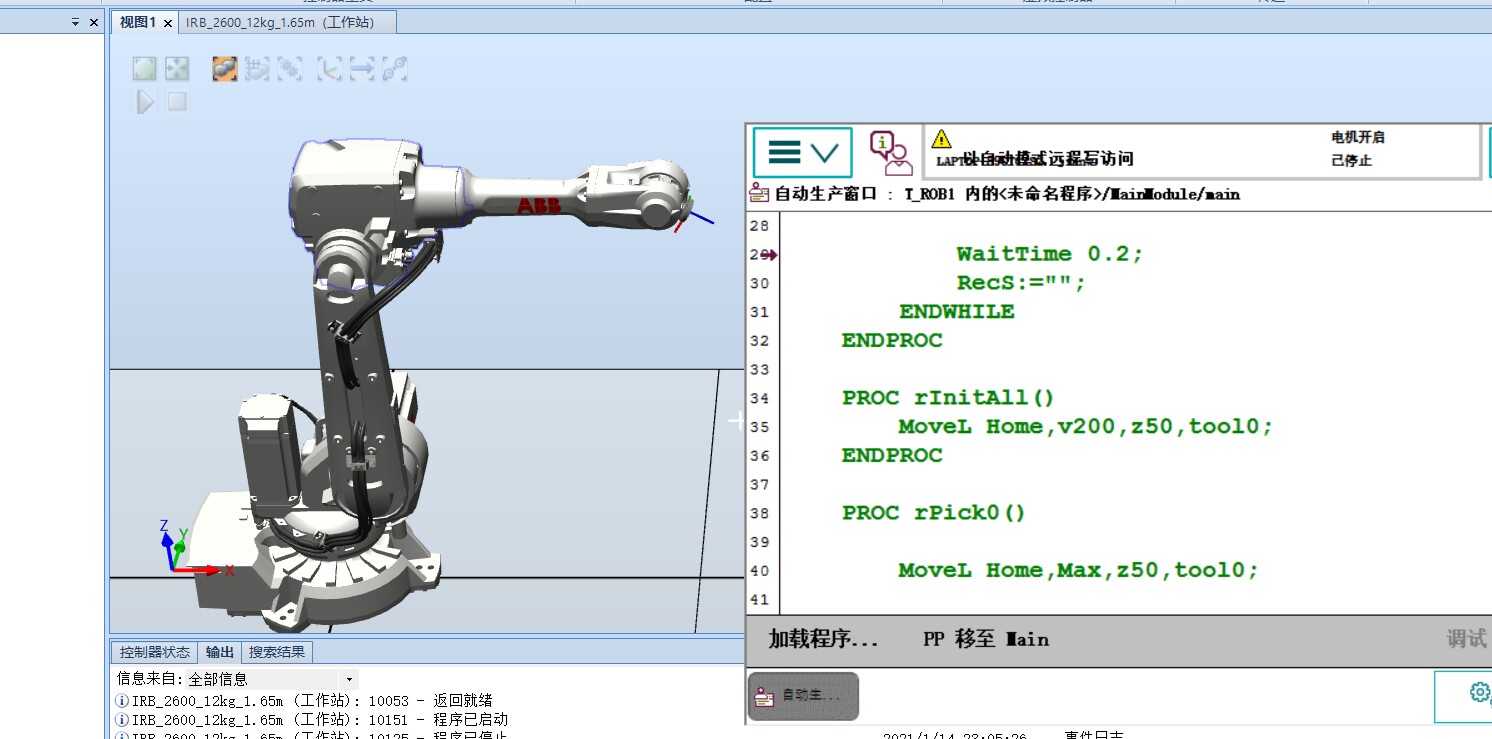The image size is (1492, 739).
Task: Click MoveL Home,Max,z50,tool0; line
Action: 1078,570
